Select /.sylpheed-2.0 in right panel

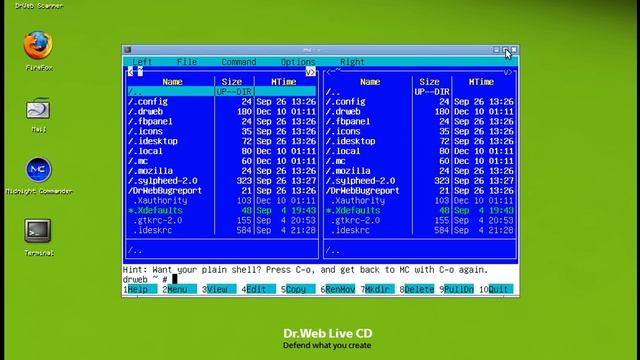pyautogui.click(x=420, y=181)
